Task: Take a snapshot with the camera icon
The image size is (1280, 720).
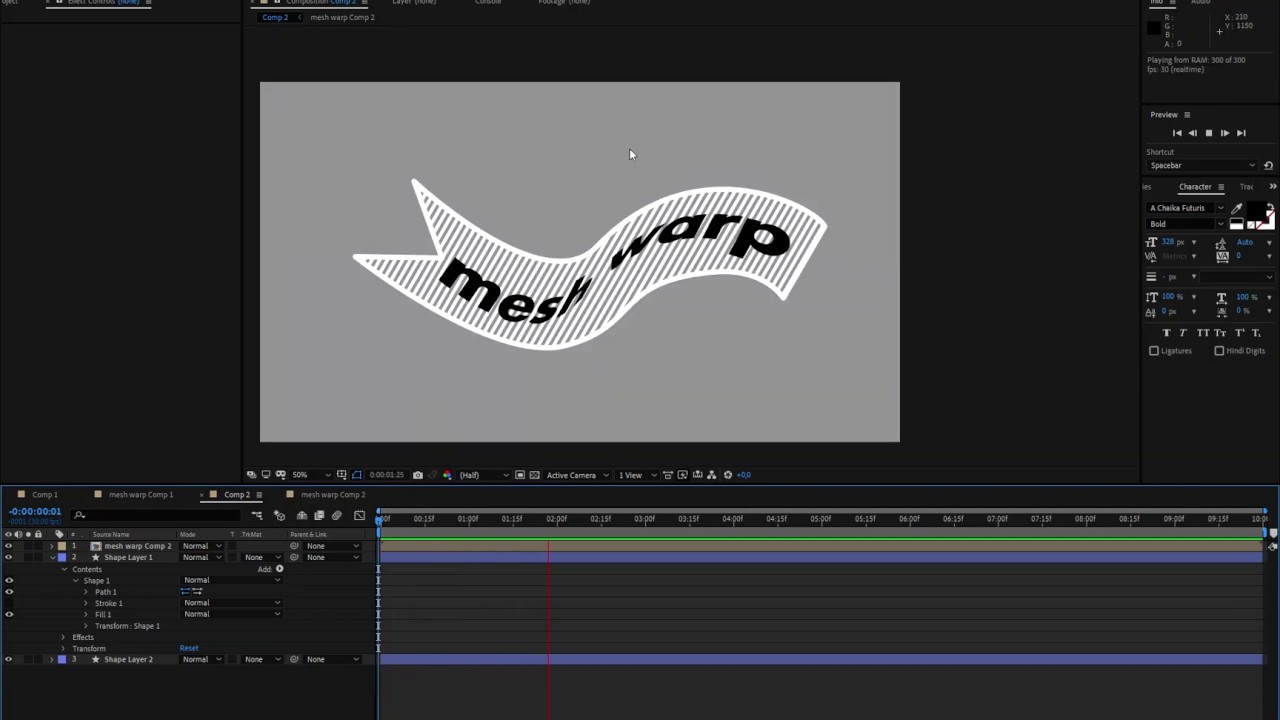Action: click(x=418, y=475)
